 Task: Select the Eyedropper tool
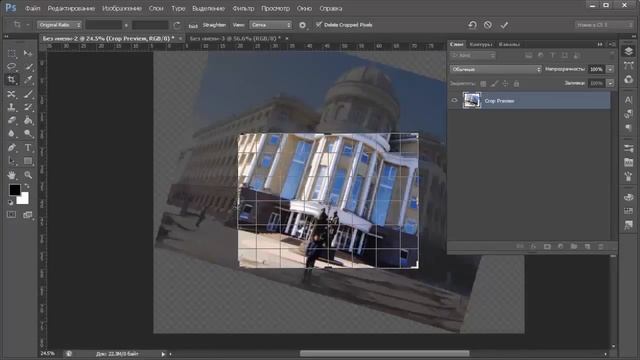pyautogui.click(x=28, y=80)
